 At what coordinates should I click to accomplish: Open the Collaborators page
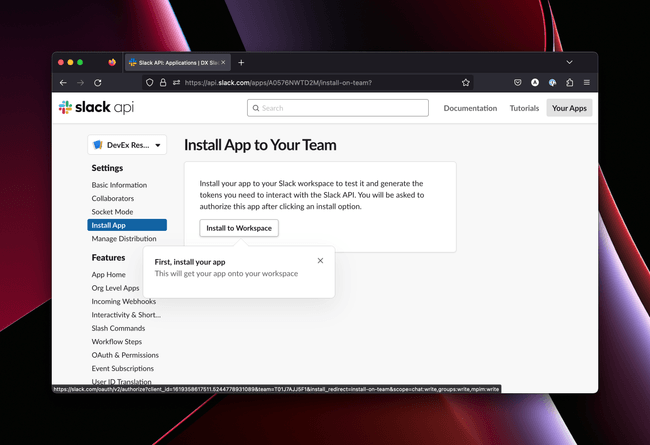(x=113, y=198)
